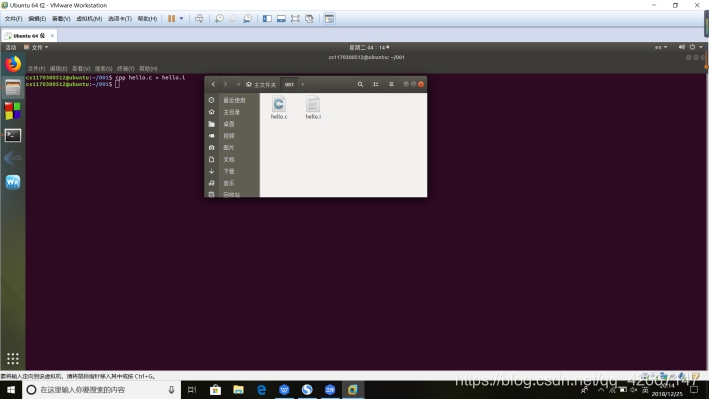Screen dimensions: 709x399
Task: Open the Terminal from the Ubuntu dock
Action: click(13, 135)
